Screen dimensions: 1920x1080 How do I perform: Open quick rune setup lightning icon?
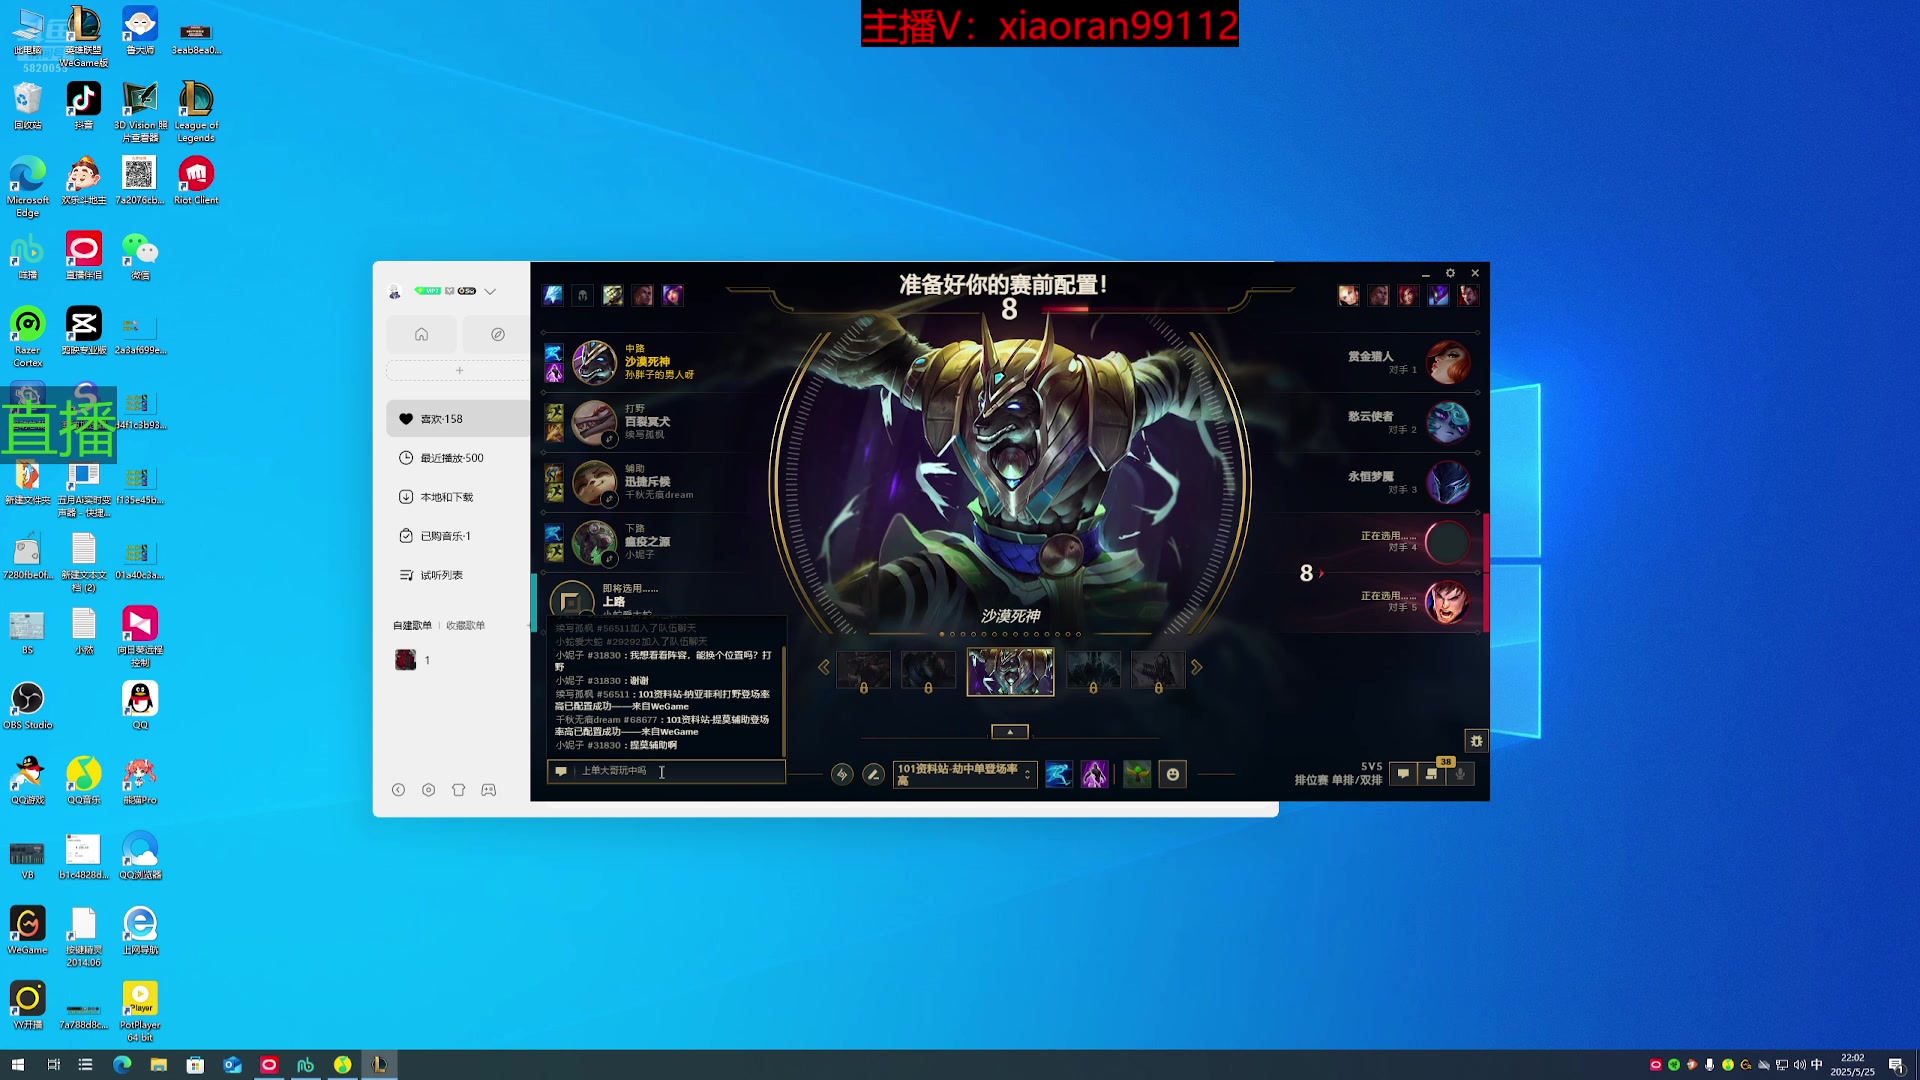coord(842,774)
